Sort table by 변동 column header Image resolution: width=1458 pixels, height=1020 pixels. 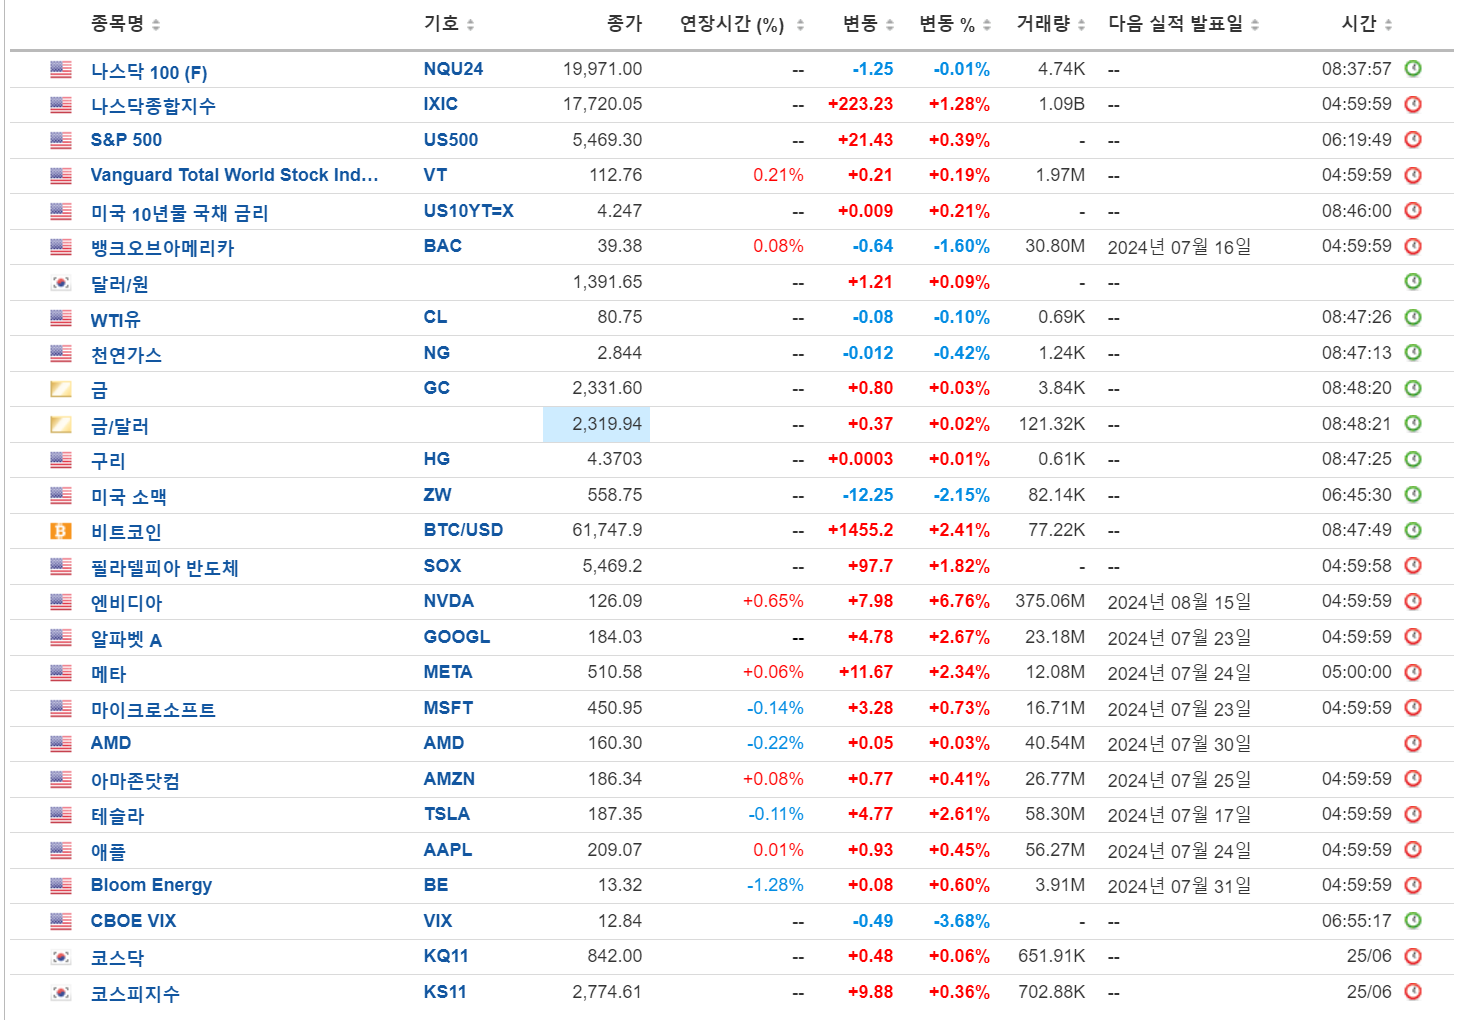click(x=868, y=24)
